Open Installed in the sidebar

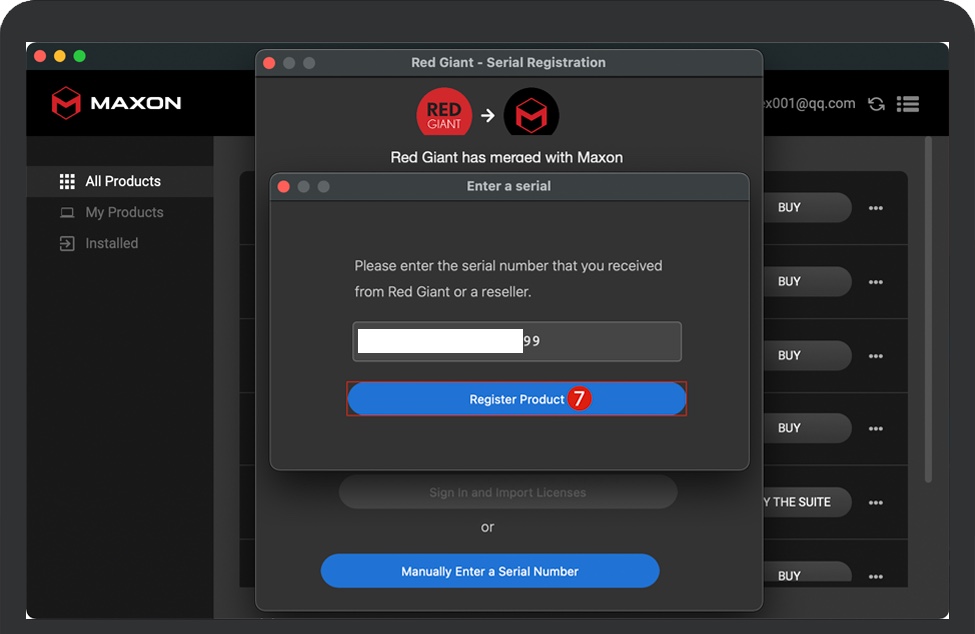(119, 244)
